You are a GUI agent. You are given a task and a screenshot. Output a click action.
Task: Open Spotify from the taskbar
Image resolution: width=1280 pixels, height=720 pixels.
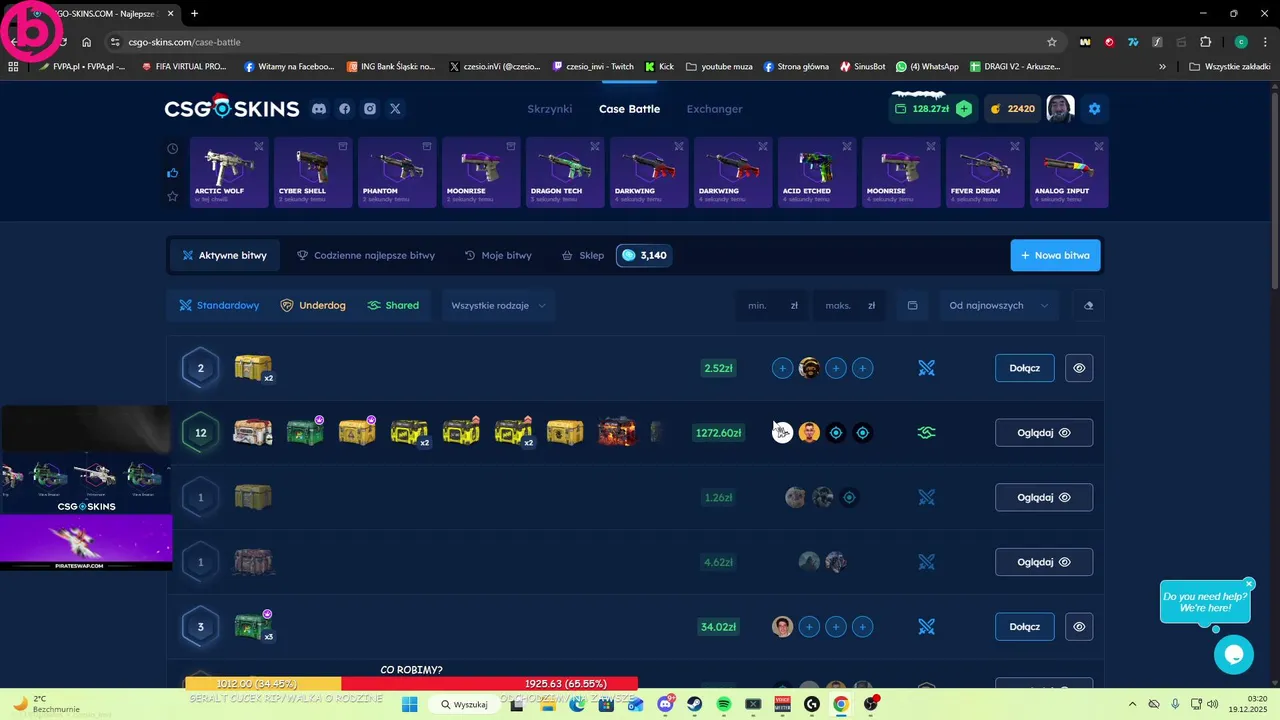[724, 704]
